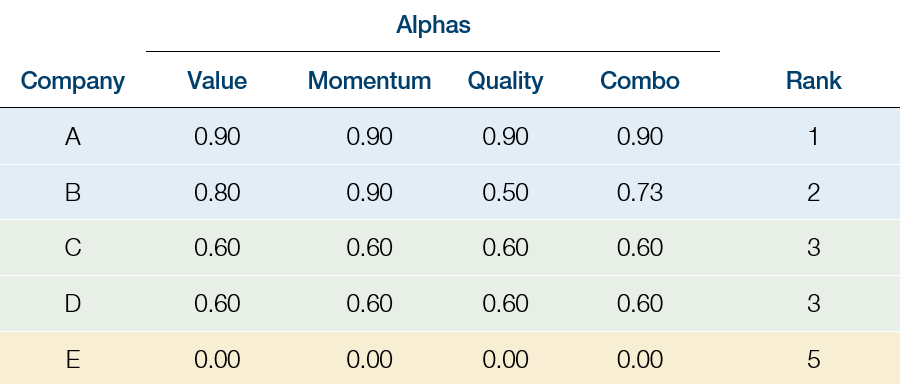The width and height of the screenshot is (900, 384).
Task: Click Company B's Combo value 0.73
Action: click(x=640, y=192)
